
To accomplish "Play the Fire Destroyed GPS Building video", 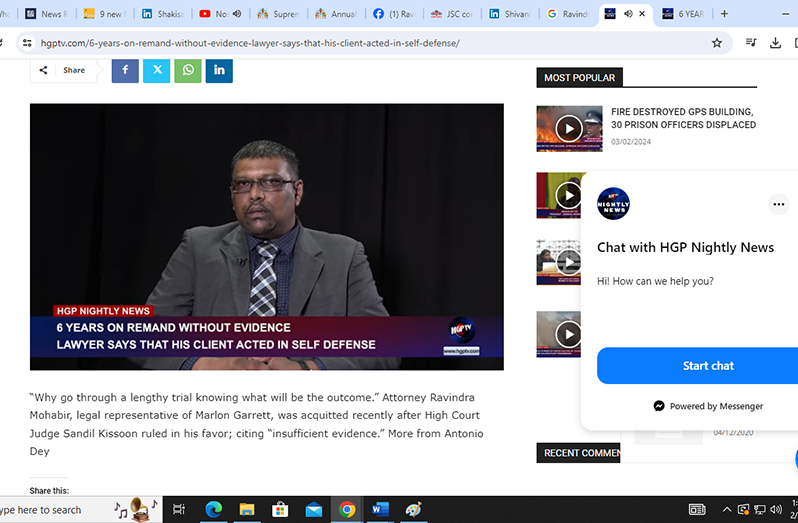I will pyautogui.click(x=569, y=129).
